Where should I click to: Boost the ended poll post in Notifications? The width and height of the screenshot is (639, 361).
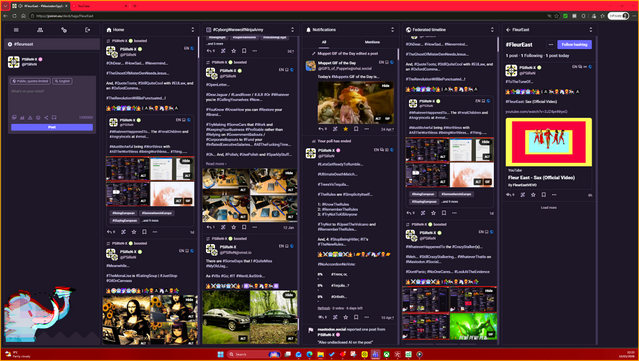point(335,317)
